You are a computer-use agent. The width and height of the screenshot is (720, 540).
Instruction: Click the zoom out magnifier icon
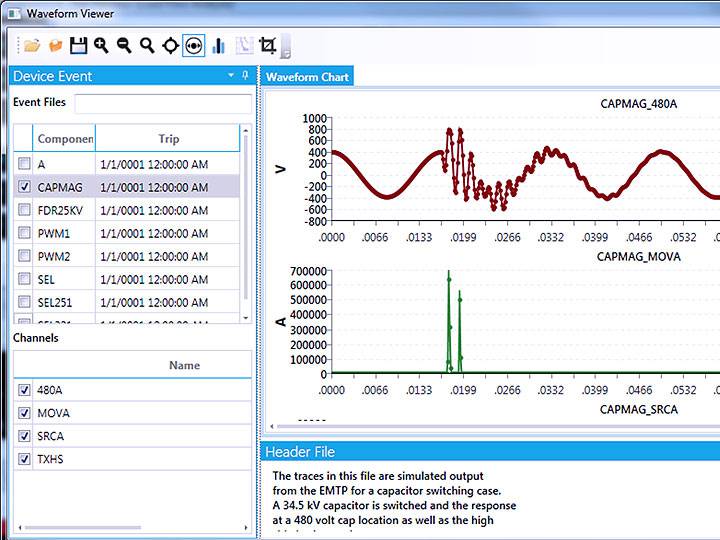pyautogui.click(x=124, y=45)
